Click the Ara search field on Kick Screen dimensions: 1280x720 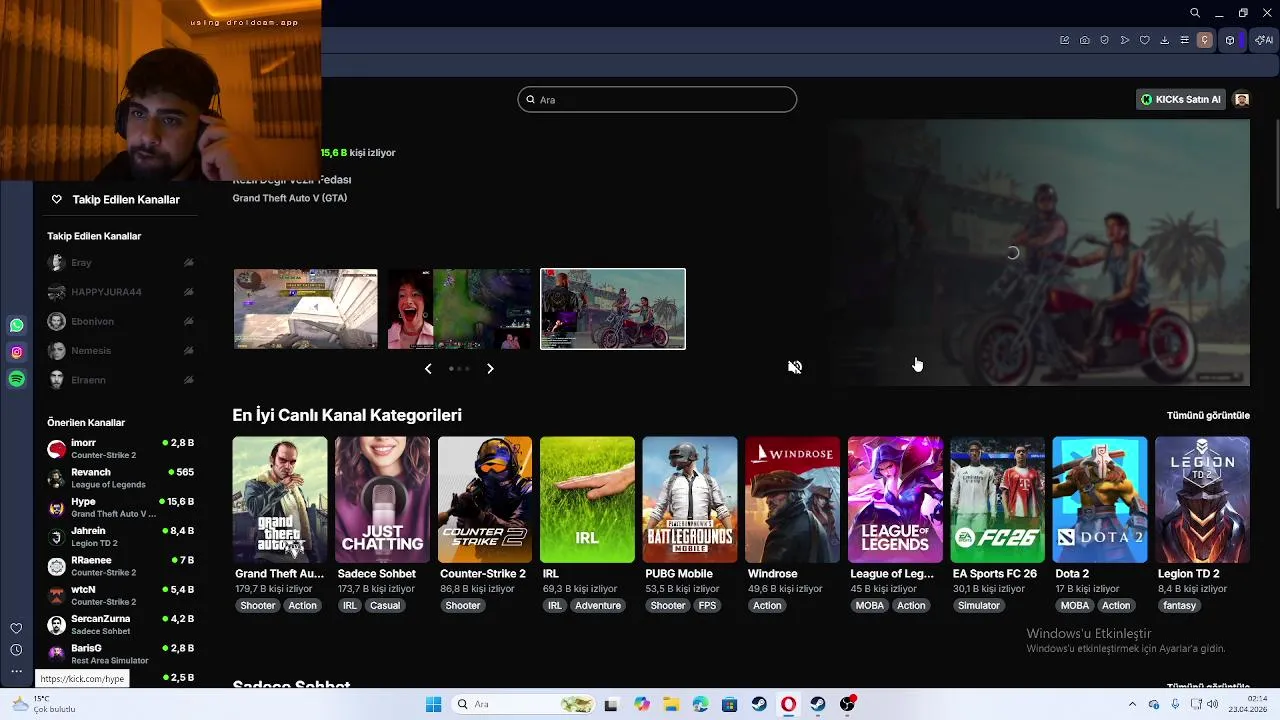click(x=657, y=99)
